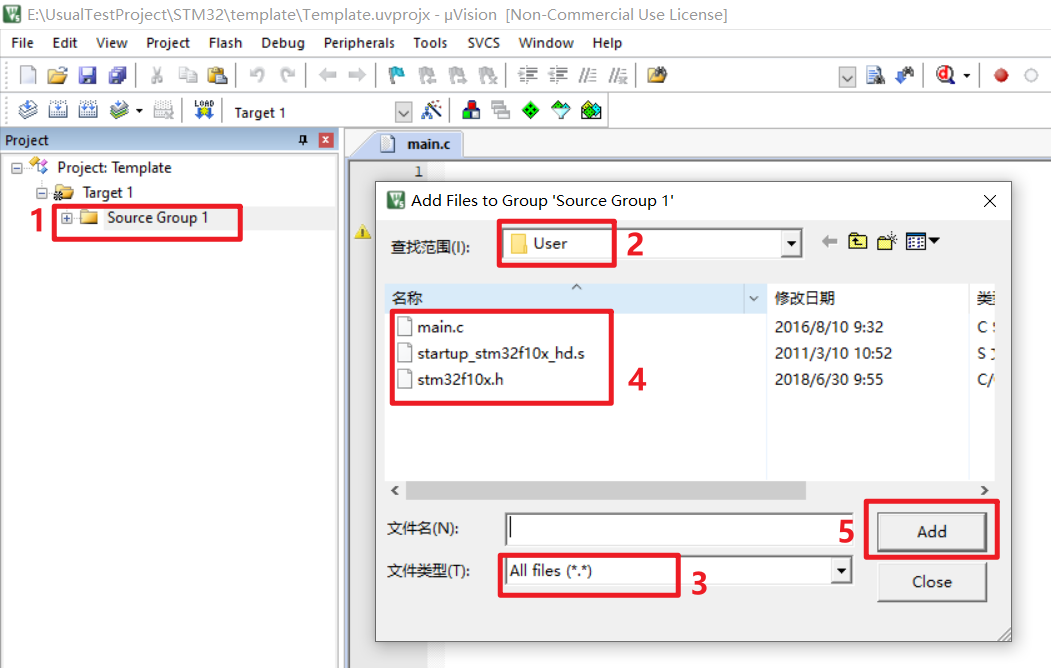
Task: Launch the Pack Installer icon
Action: [591, 109]
